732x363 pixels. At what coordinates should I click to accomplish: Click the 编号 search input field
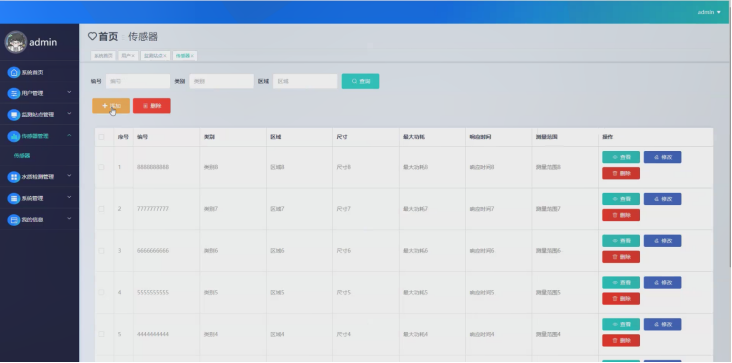138,81
